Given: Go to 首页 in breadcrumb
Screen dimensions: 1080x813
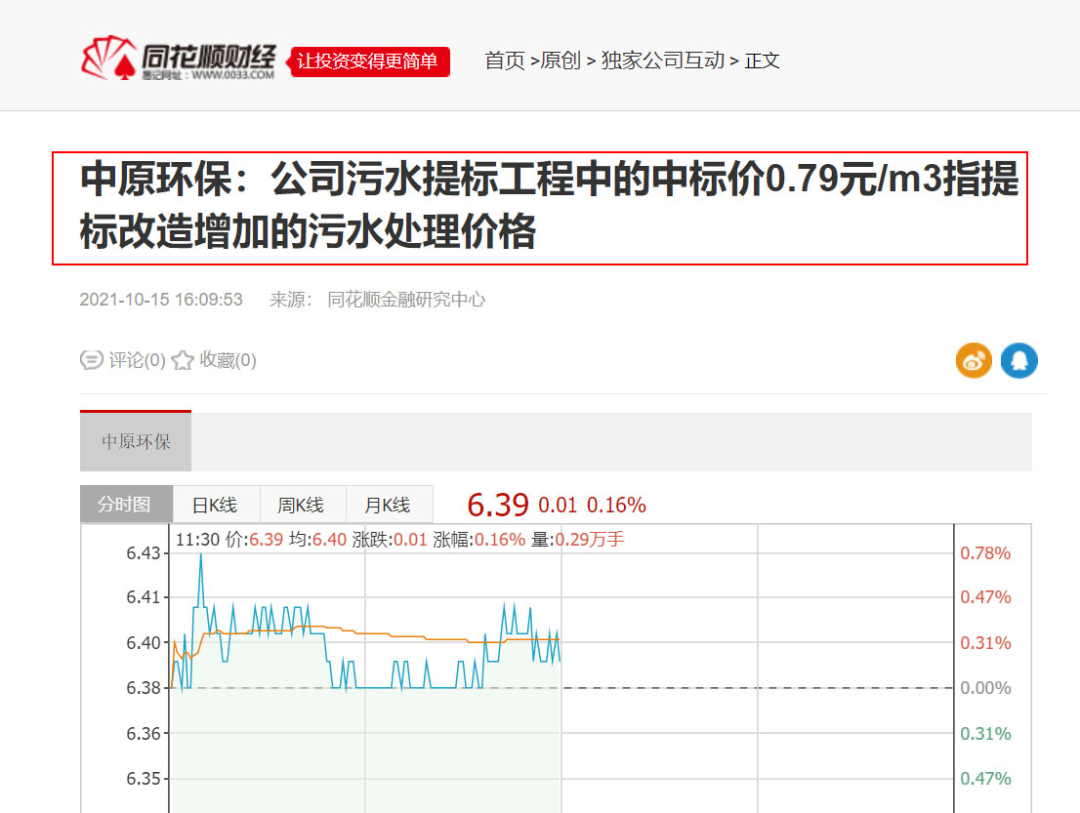Looking at the screenshot, I should 505,61.
